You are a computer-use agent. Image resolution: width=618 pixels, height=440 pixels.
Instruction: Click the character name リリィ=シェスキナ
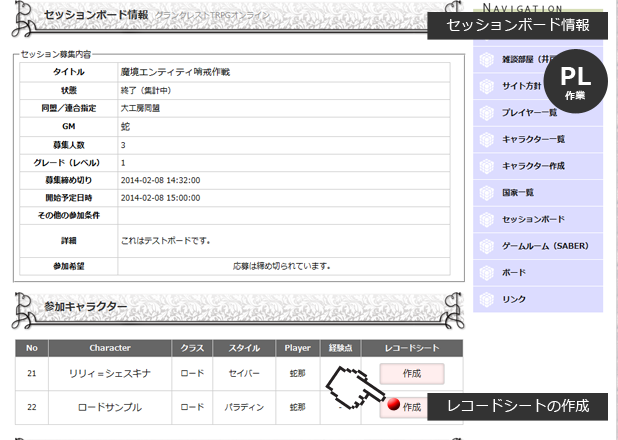pos(110,374)
